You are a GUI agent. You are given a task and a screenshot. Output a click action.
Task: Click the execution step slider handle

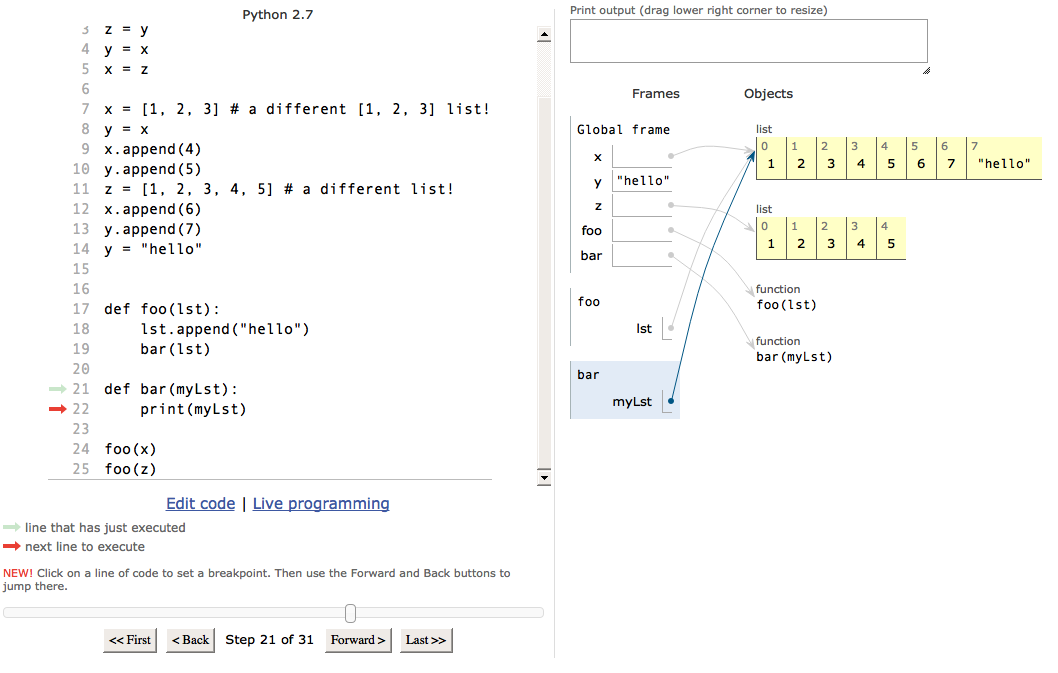coord(350,613)
